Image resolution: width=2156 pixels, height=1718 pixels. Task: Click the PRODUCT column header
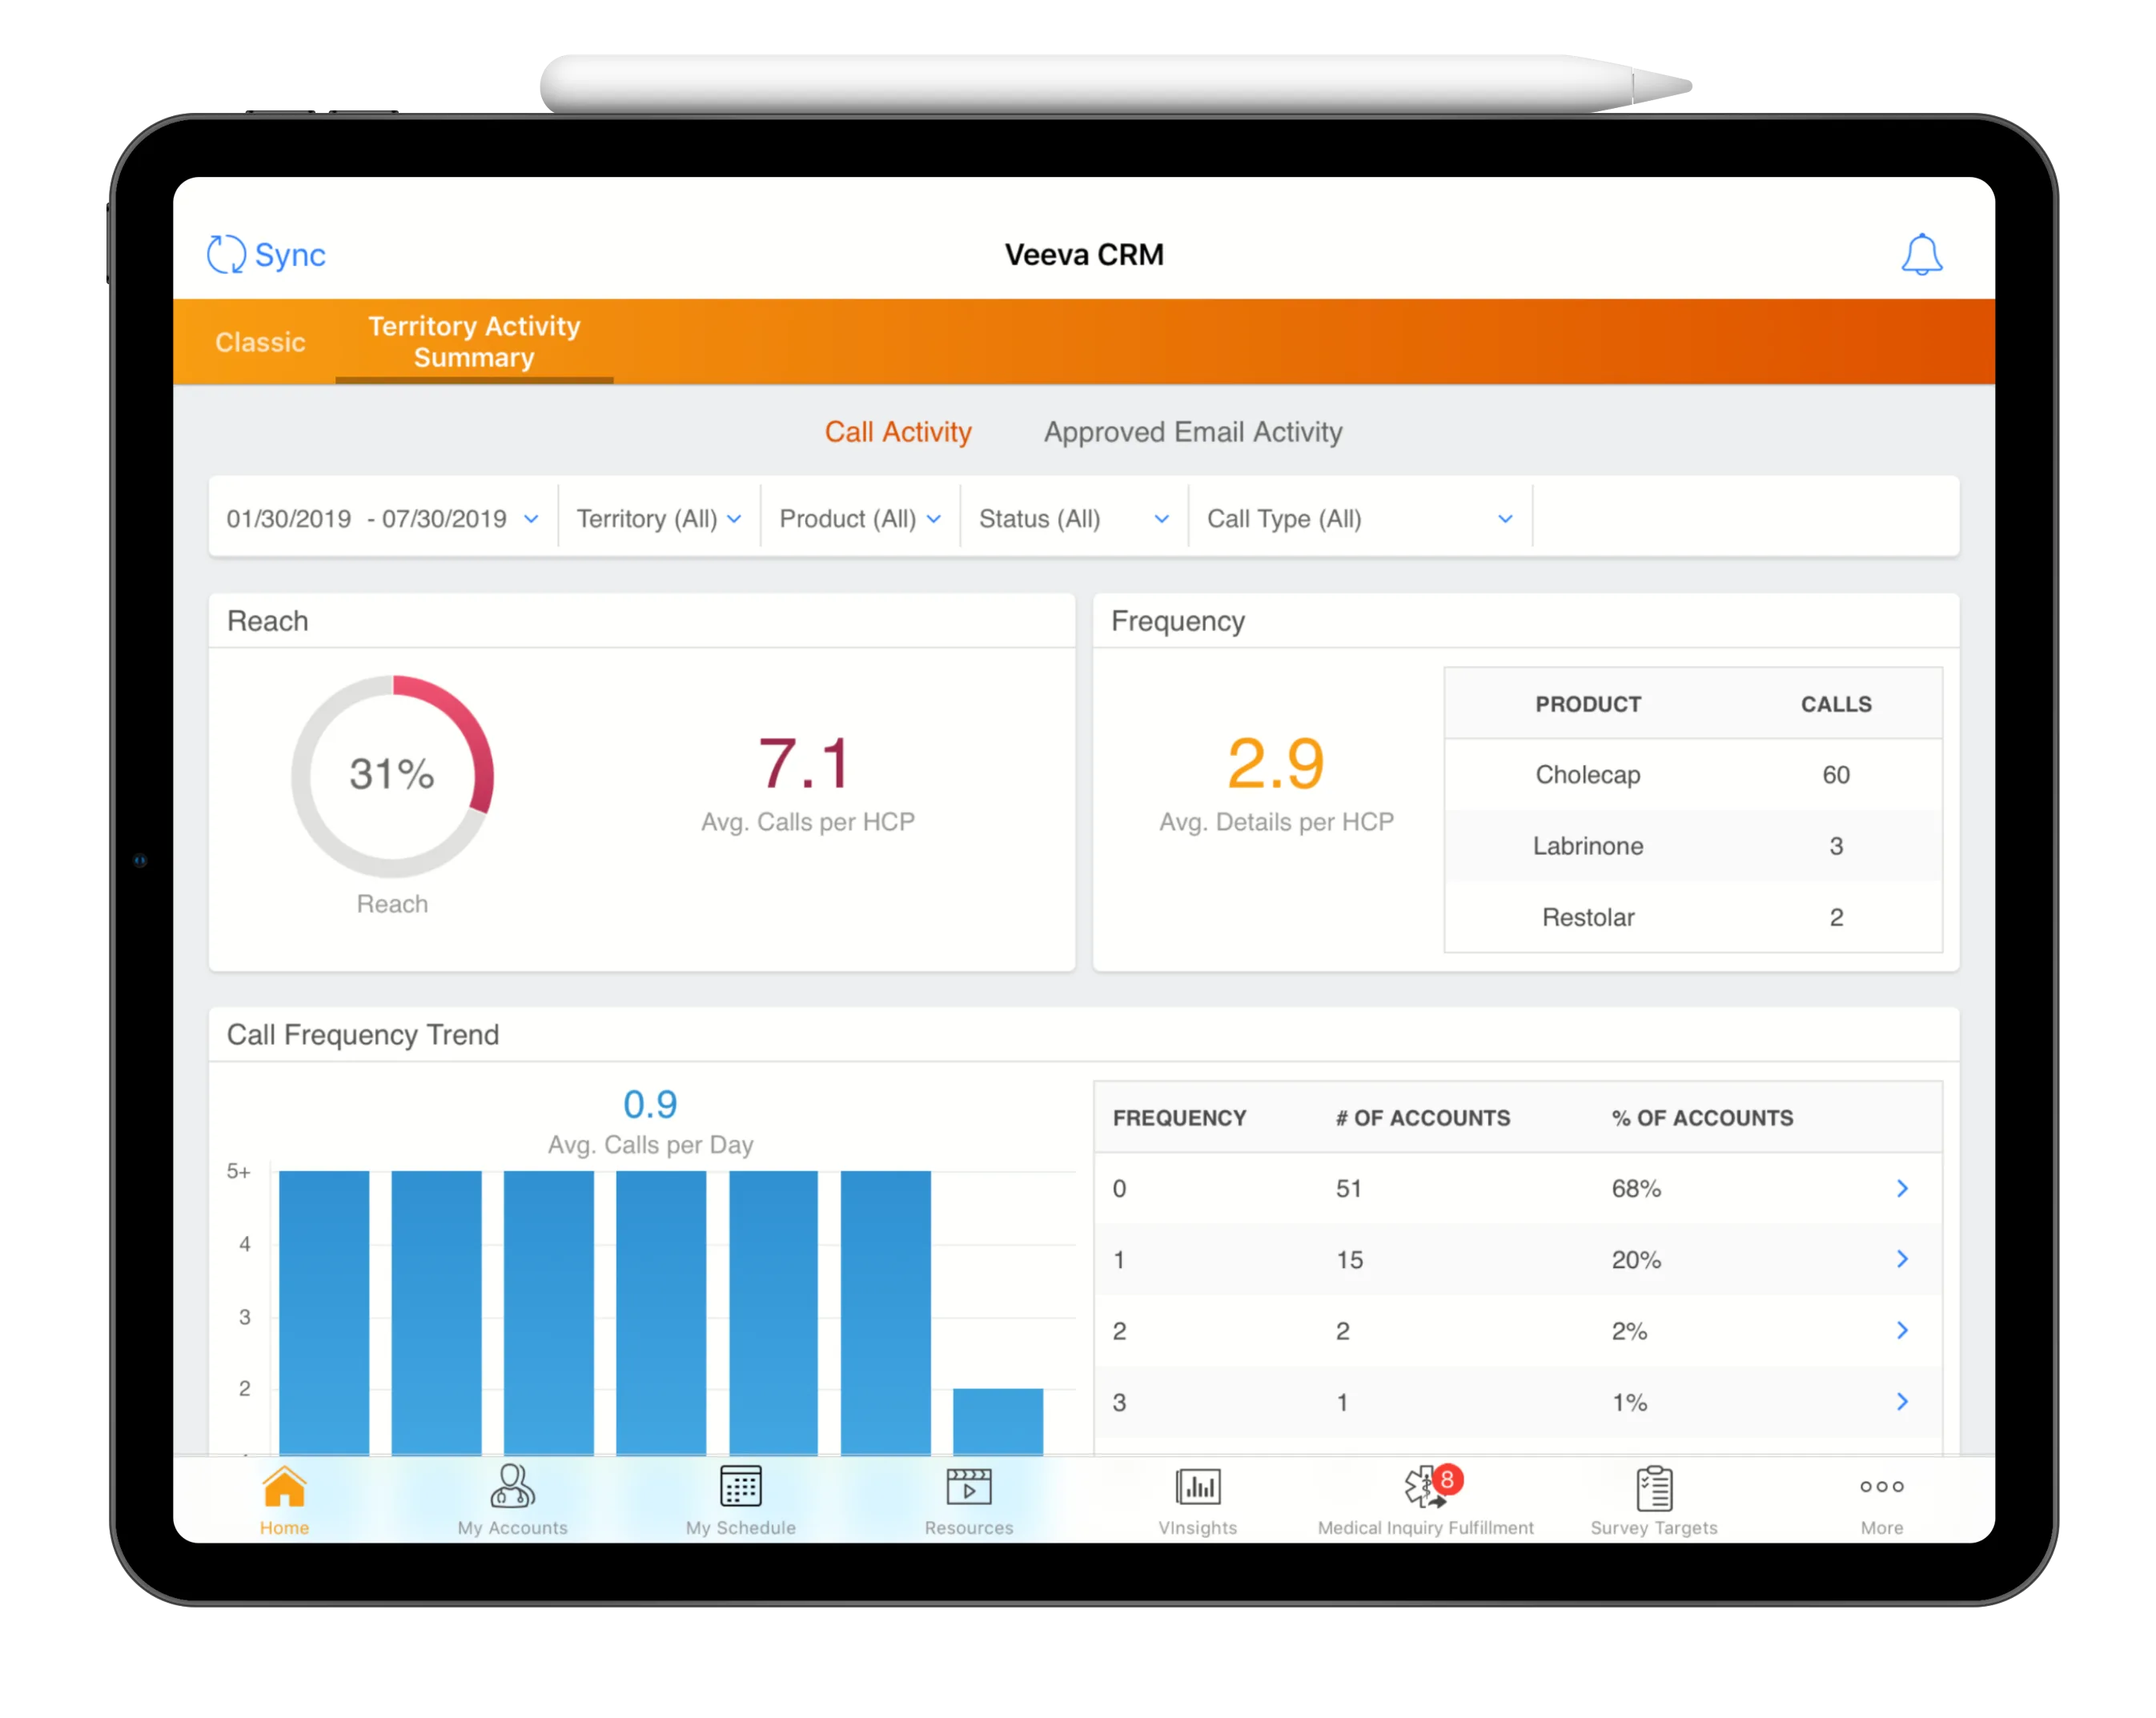(x=1588, y=704)
